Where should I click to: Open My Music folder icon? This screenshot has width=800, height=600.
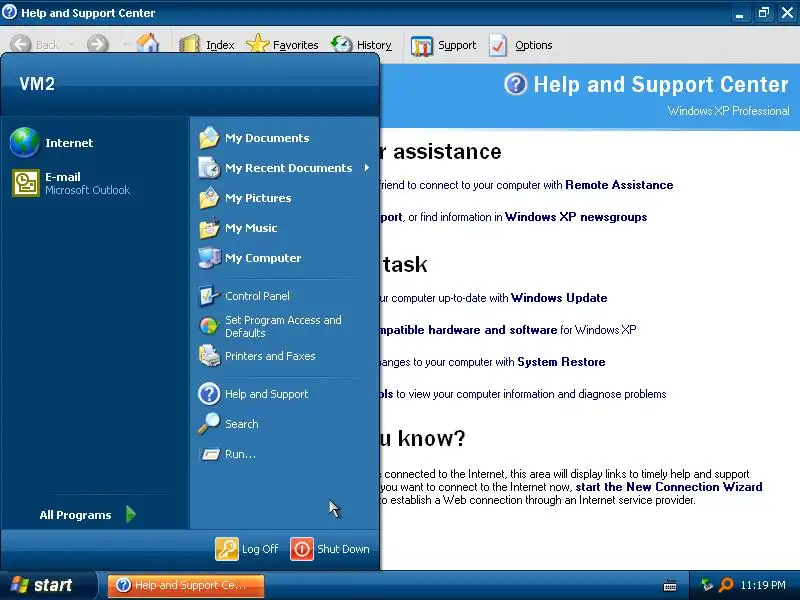(x=209, y=228)
